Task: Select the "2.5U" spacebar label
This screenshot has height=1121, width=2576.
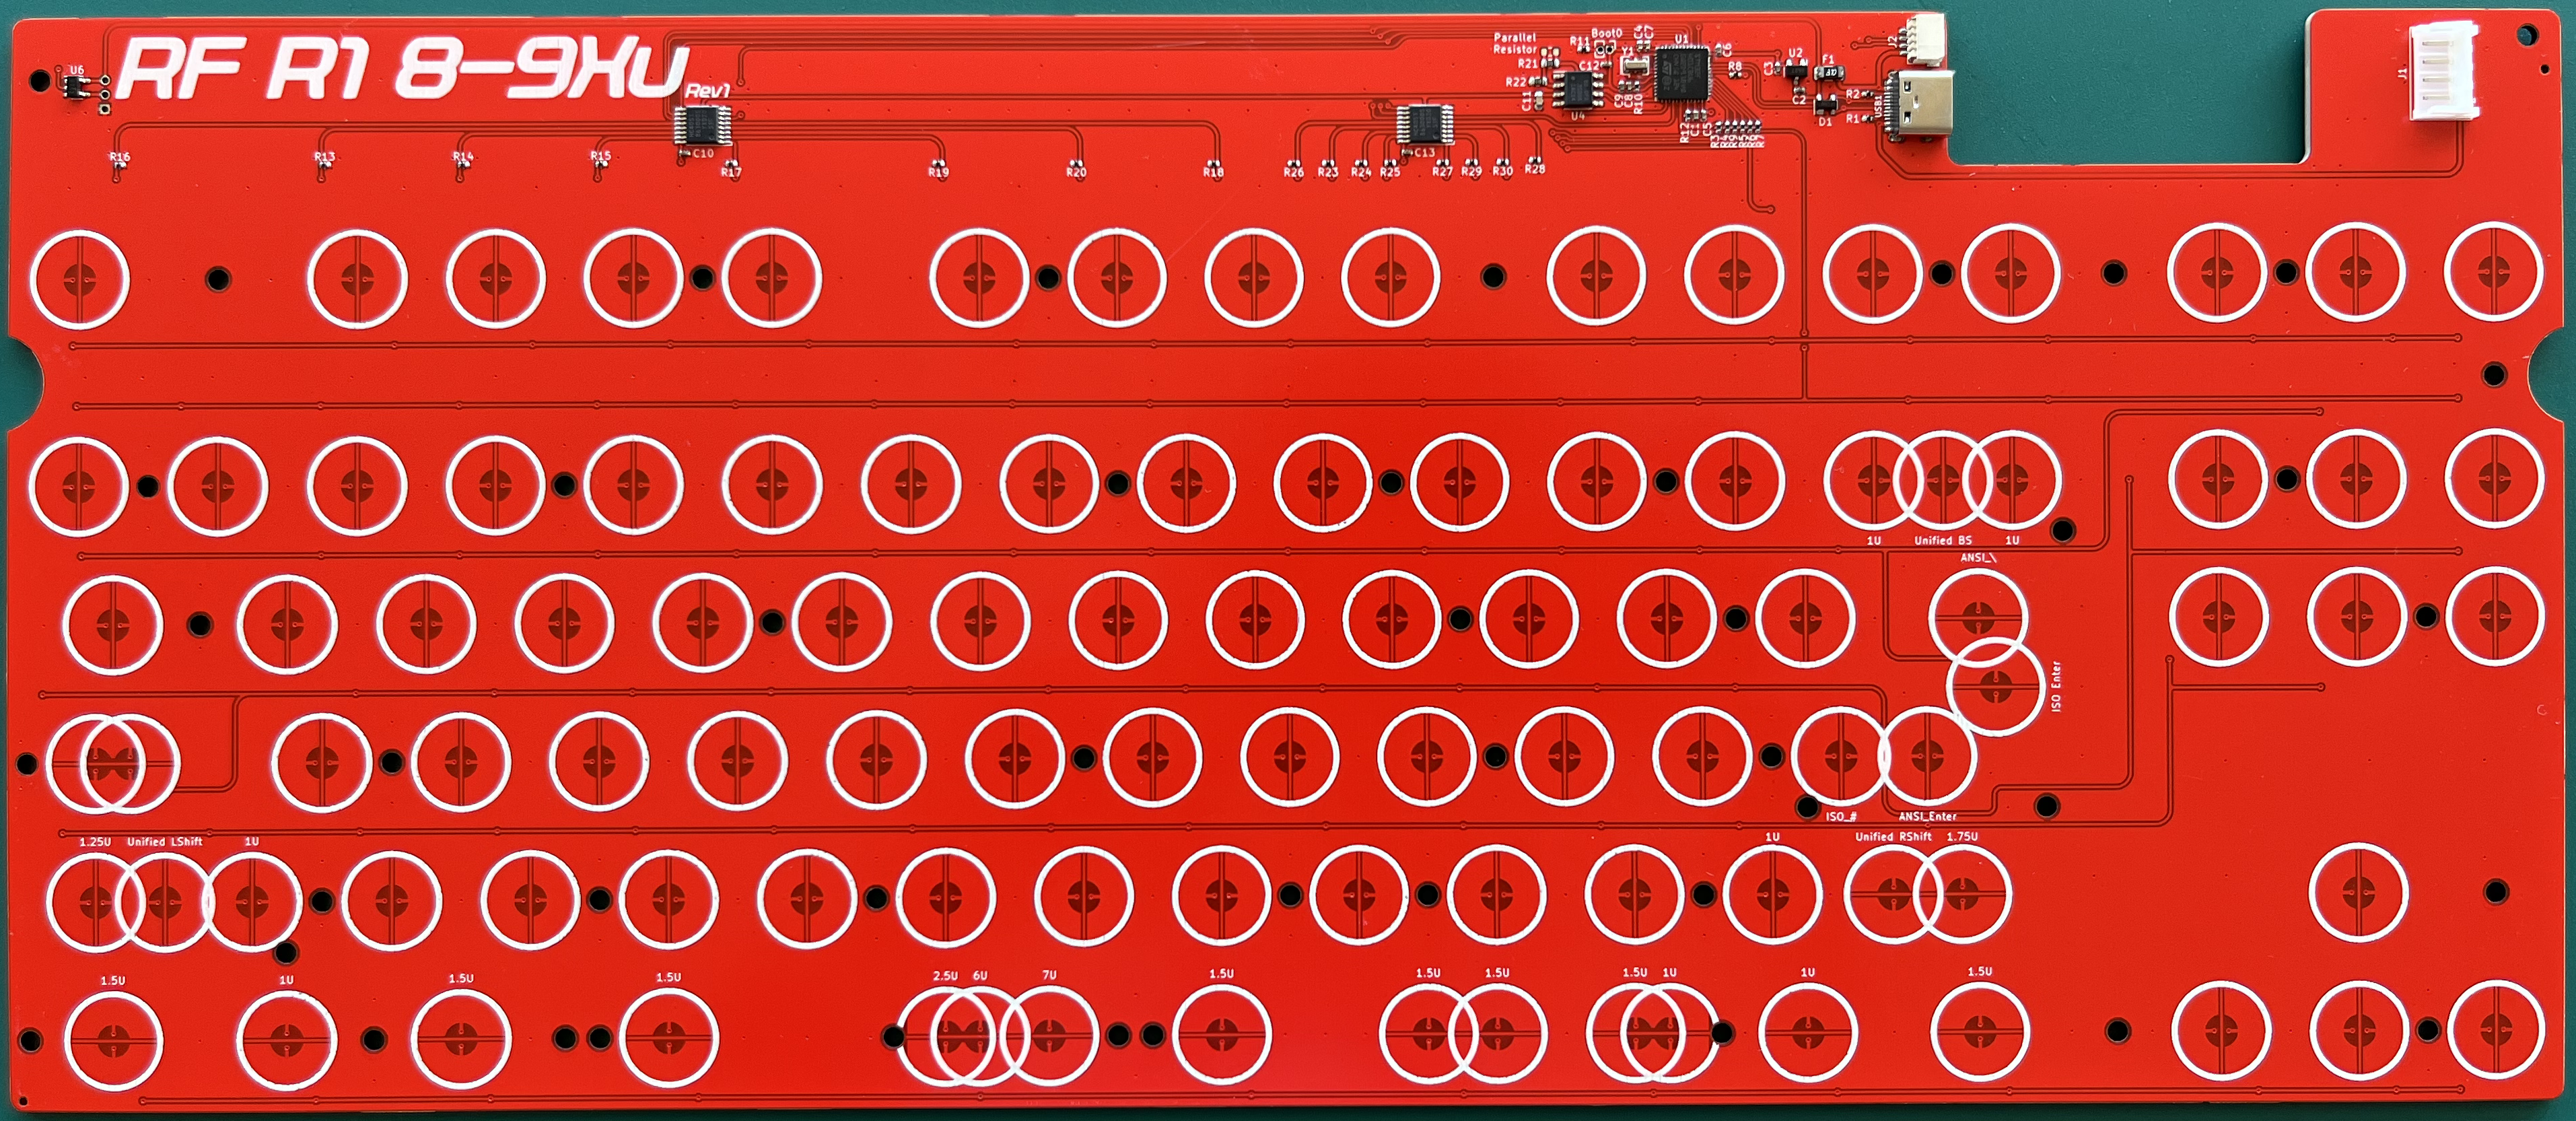Action: pos(945,975)
